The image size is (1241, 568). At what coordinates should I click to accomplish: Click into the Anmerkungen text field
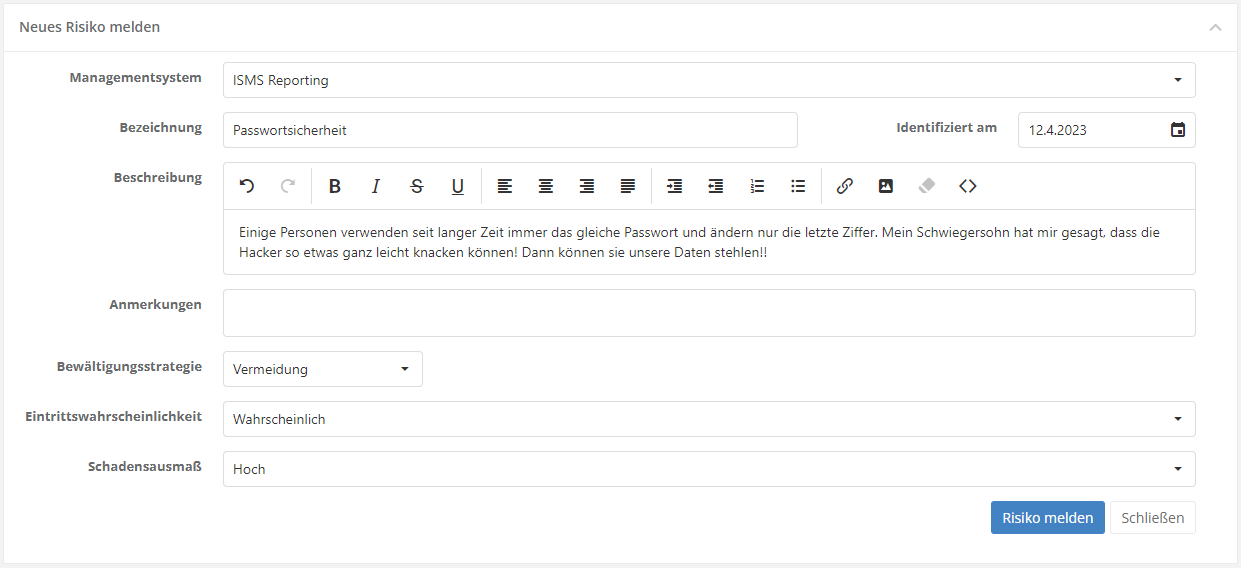708,313
